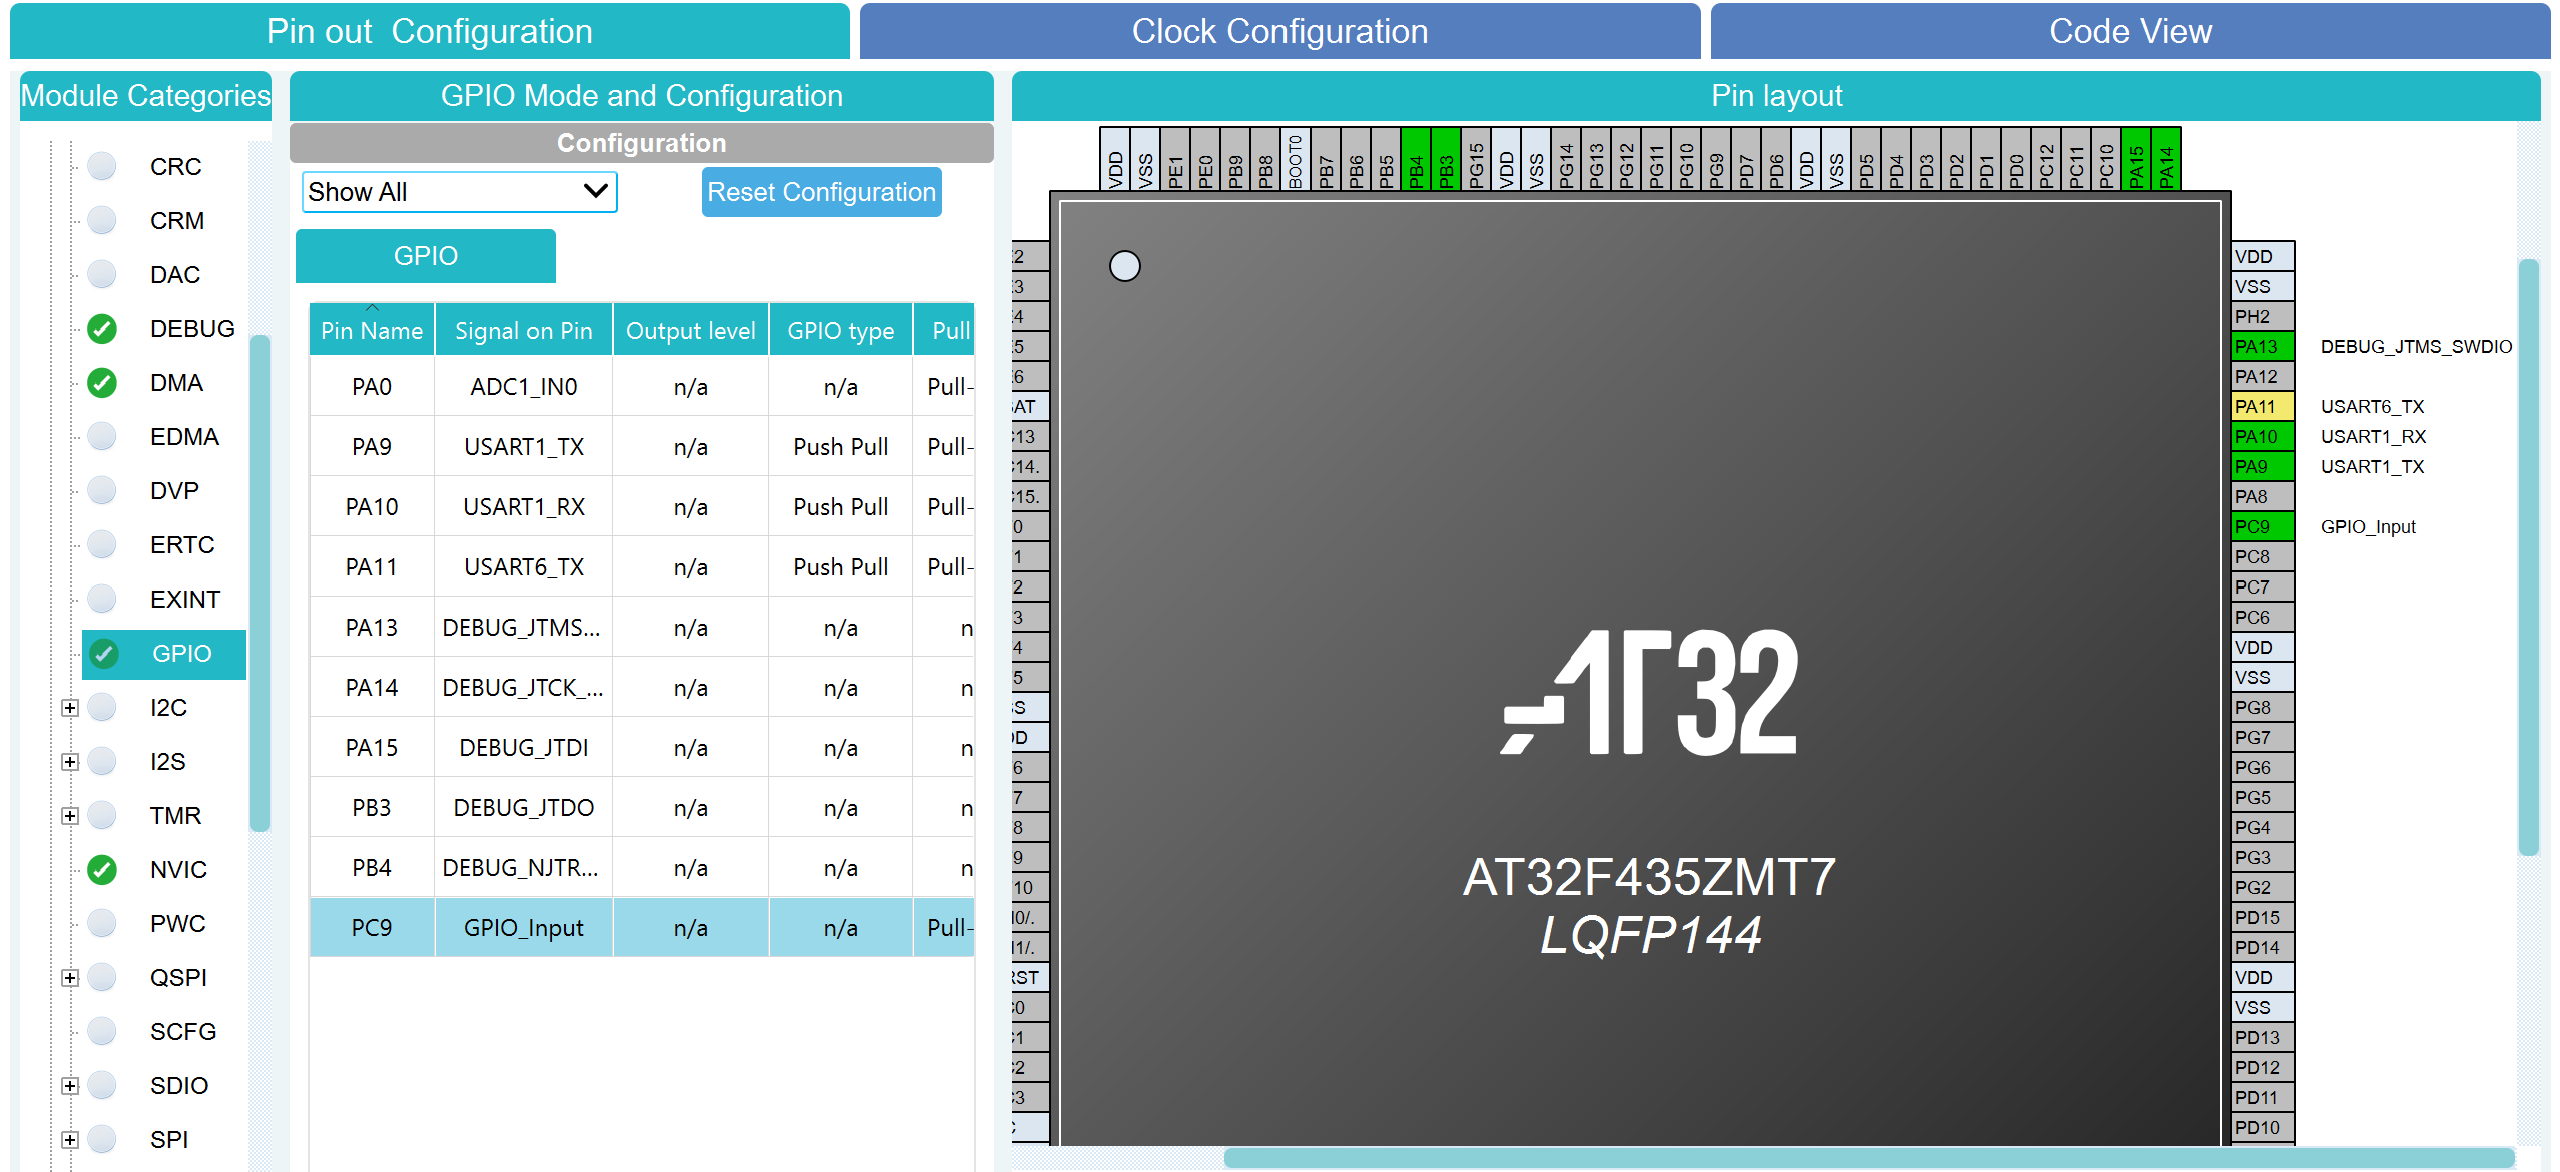Click the pin layout horizontal scrollbar

coord(1868,1157)
